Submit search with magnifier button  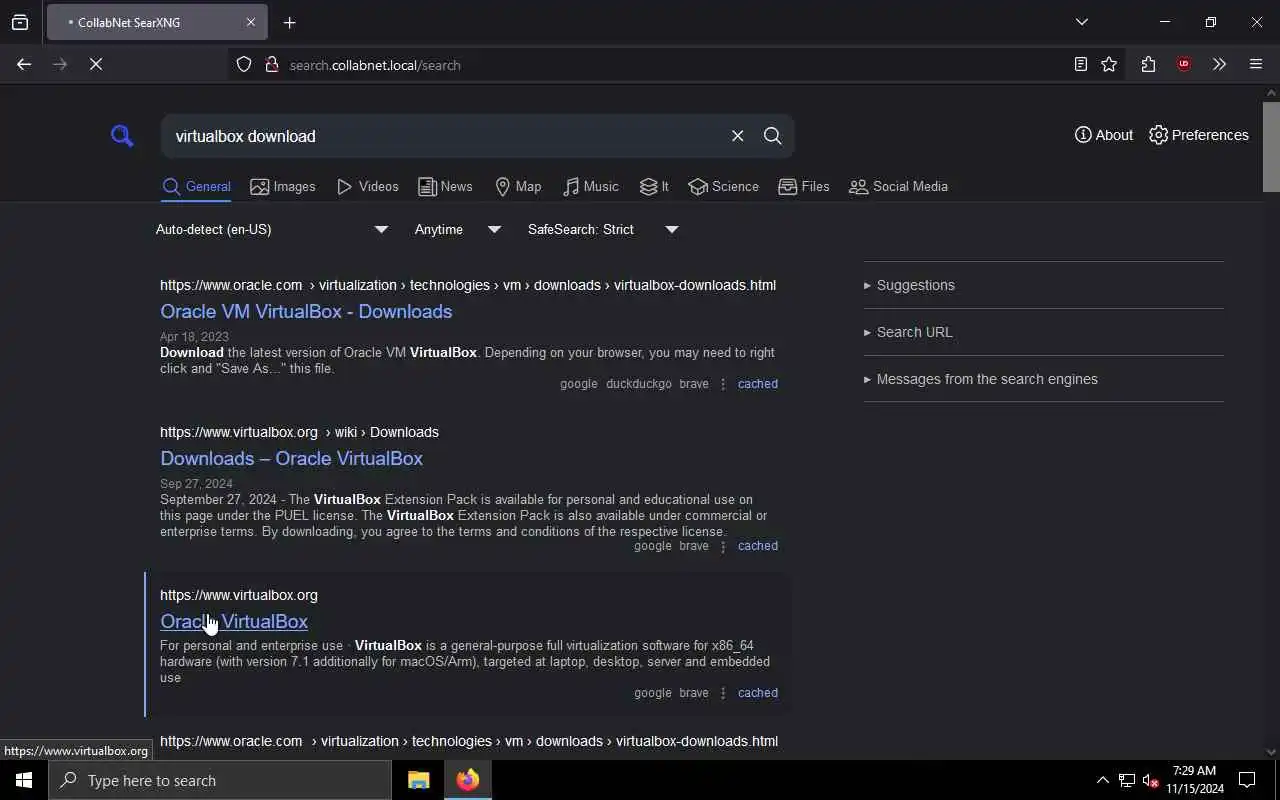point(773,136)
